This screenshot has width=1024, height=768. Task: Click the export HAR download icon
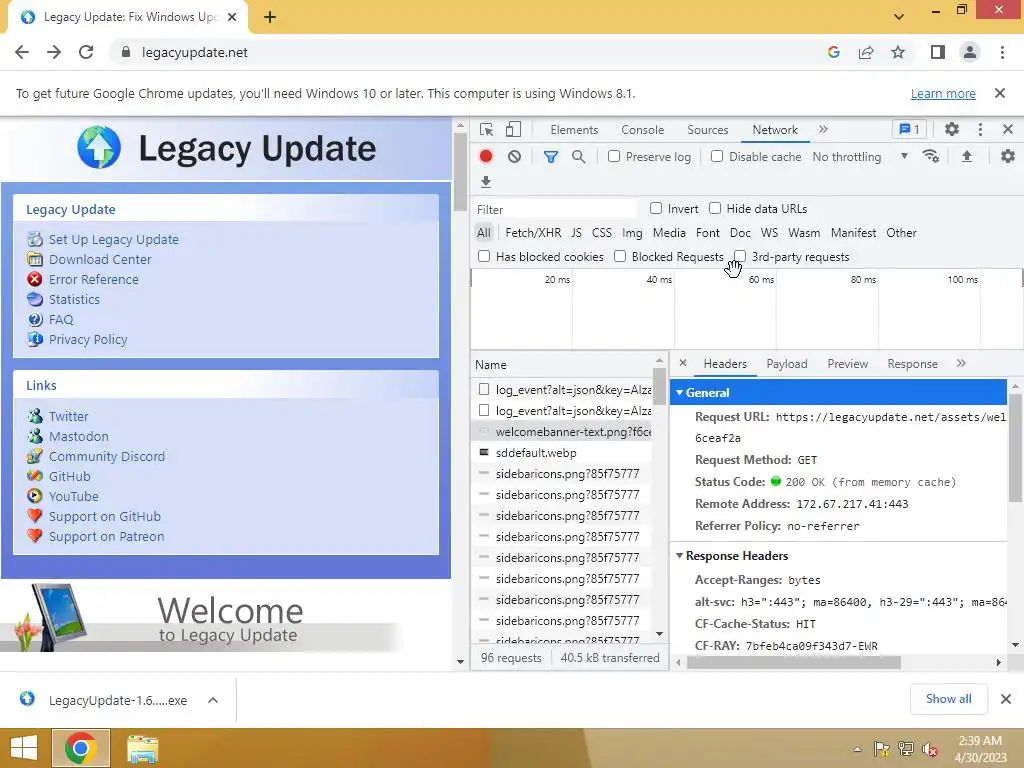485,182
